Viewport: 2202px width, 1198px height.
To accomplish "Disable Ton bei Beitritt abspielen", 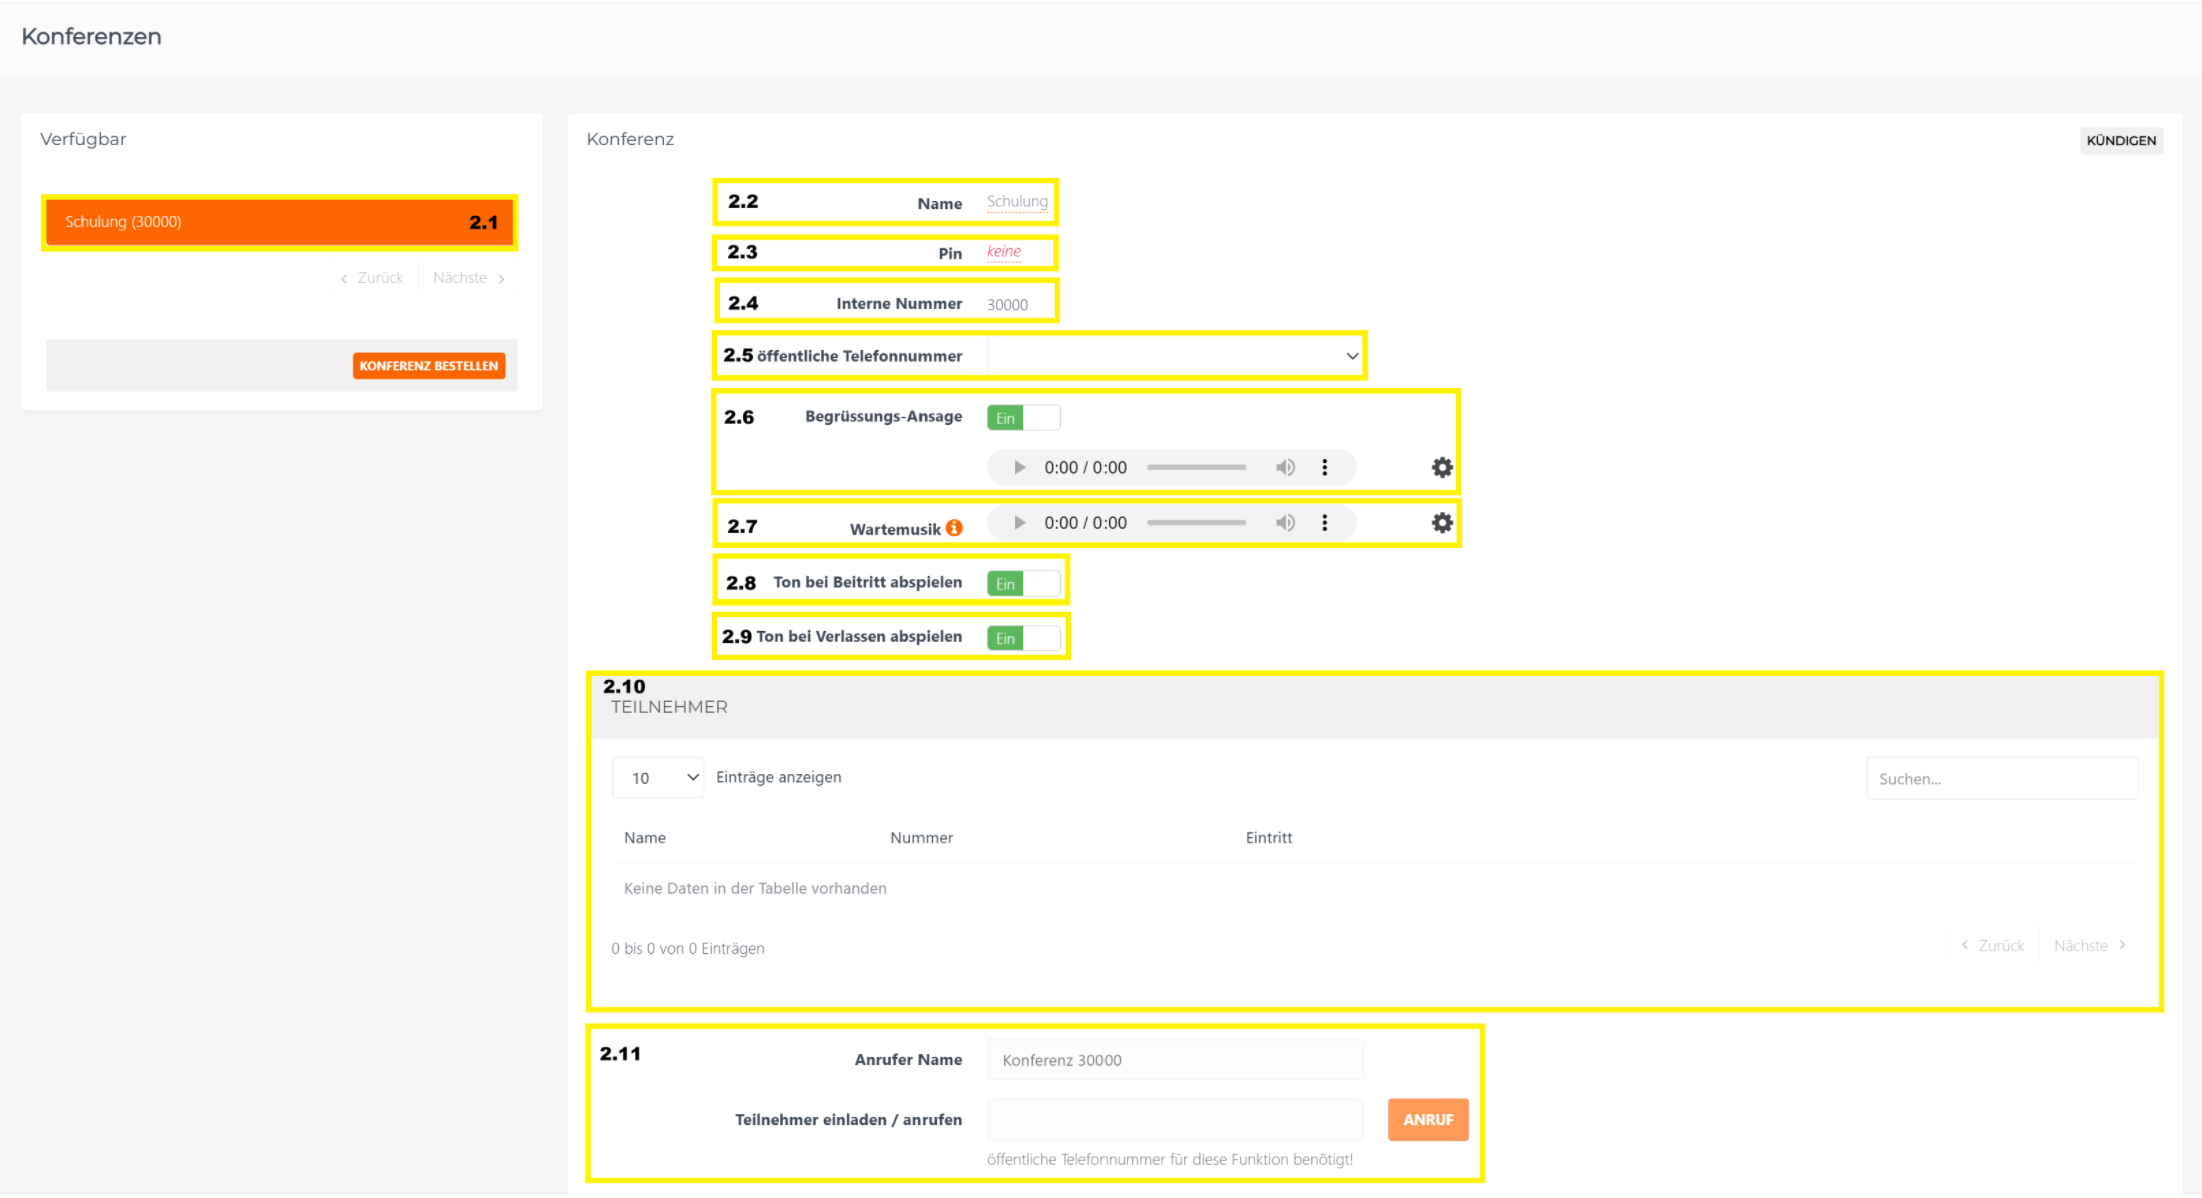I will 1023,584.
